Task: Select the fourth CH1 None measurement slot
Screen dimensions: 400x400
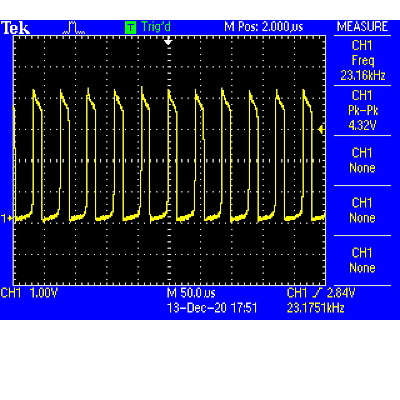Action: 362,210
